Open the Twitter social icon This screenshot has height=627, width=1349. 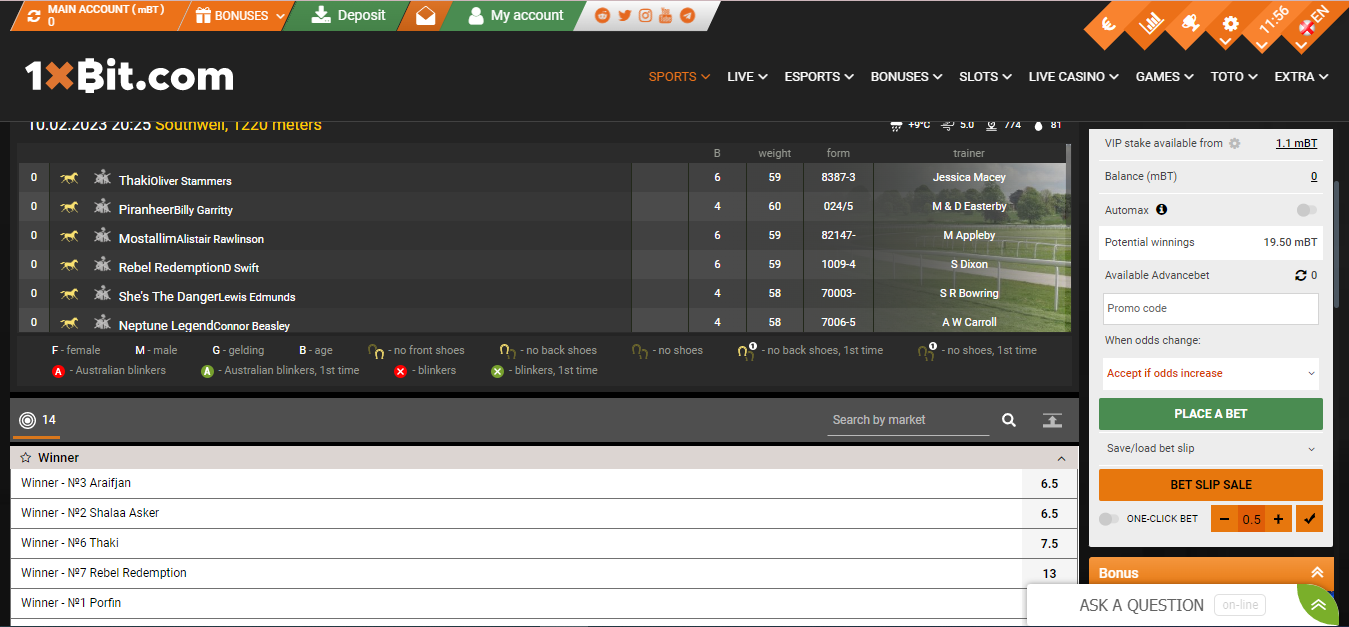pos(623,15)
